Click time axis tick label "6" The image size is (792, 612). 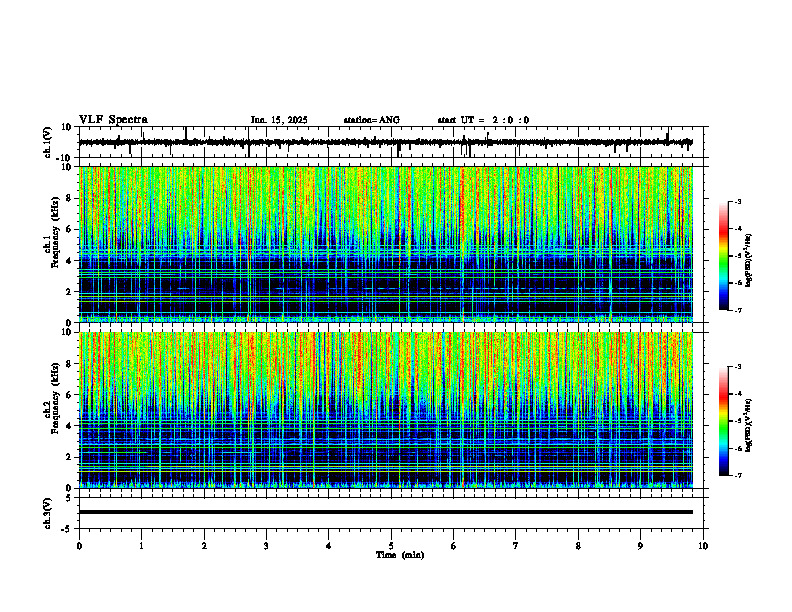click(x=454, y=546)
